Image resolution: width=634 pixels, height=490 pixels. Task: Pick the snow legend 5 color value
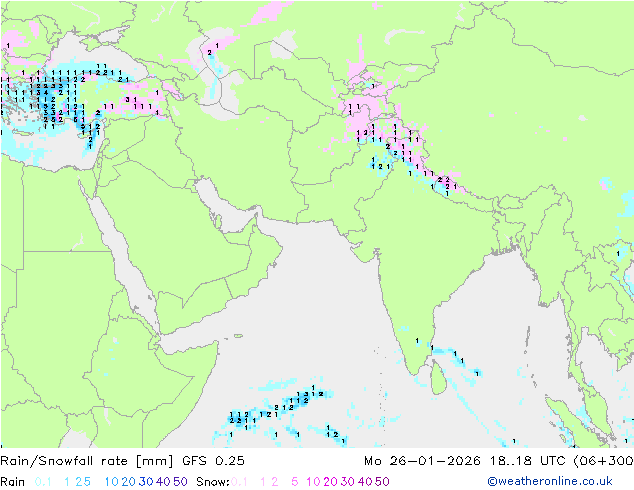coord(295,482)
